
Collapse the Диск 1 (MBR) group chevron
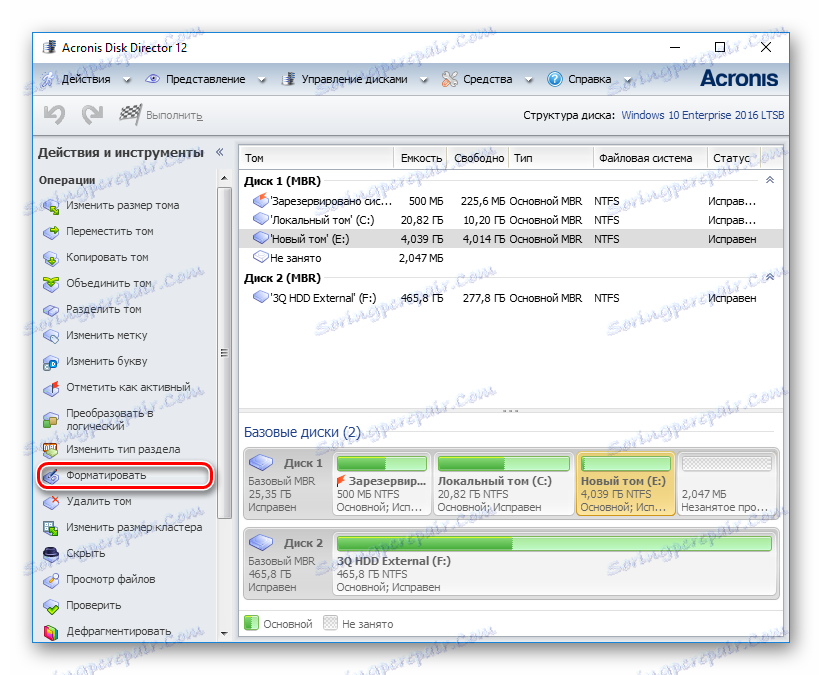coord(769,180)
